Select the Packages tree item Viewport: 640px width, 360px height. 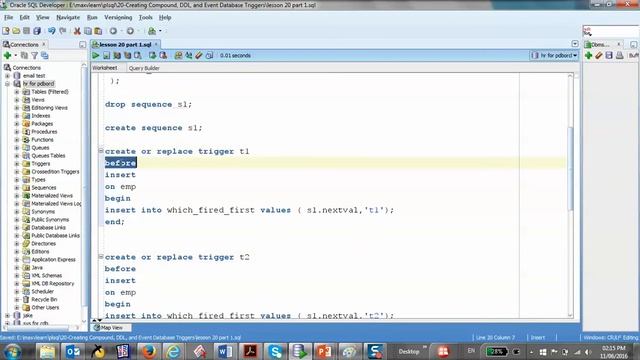(x=42, y=124)
